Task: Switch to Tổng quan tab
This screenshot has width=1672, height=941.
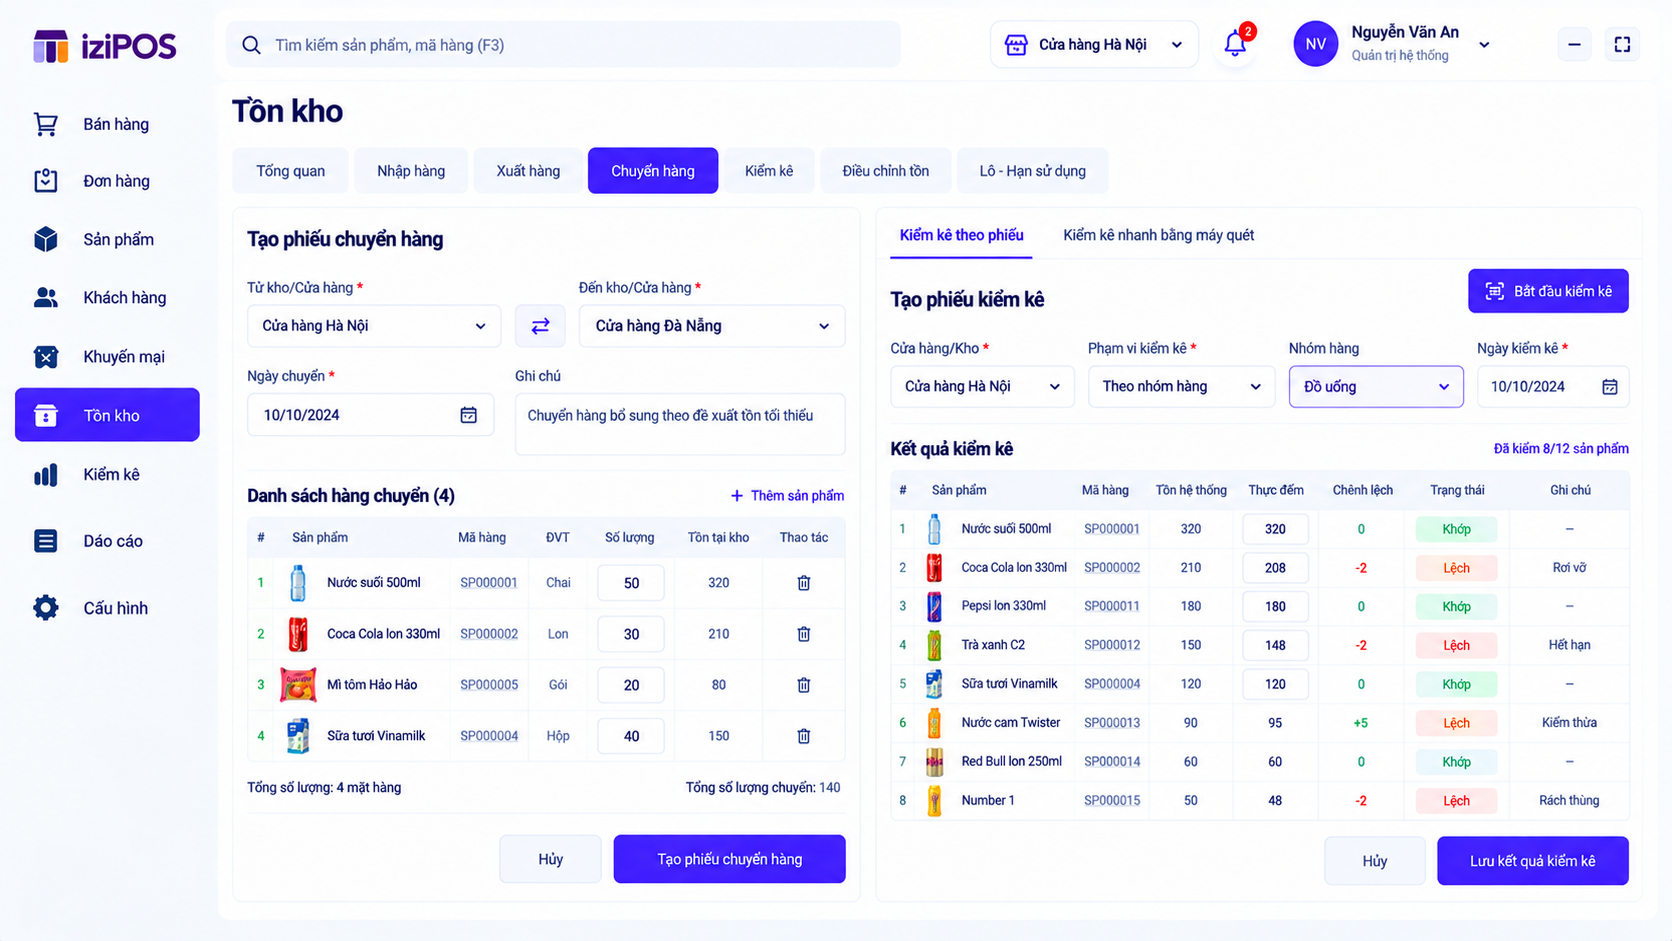Action: [x=290, y=171]
